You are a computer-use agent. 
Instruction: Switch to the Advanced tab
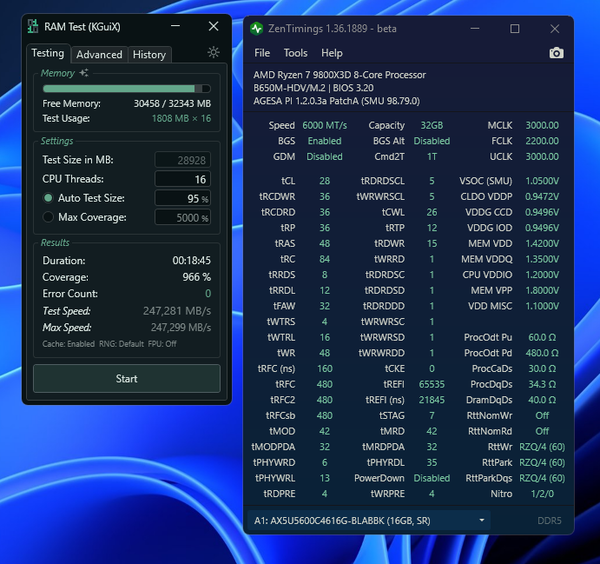(x=99, y=55)
